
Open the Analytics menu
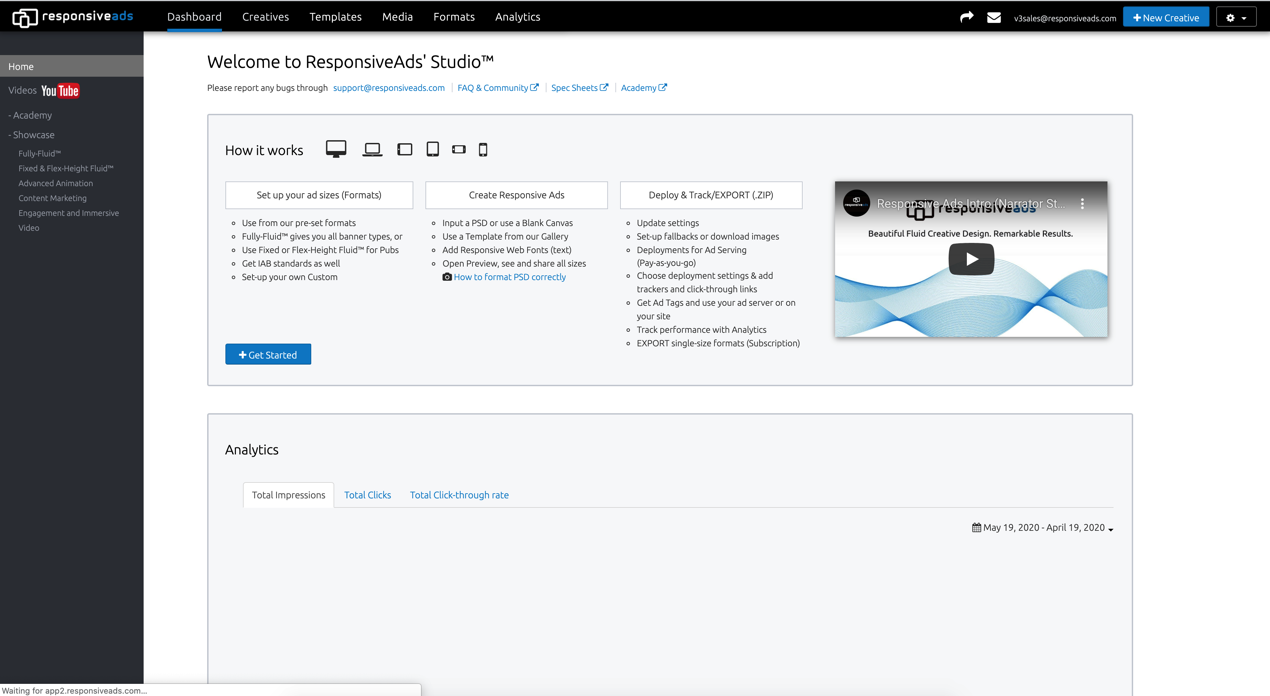point(517,17)
